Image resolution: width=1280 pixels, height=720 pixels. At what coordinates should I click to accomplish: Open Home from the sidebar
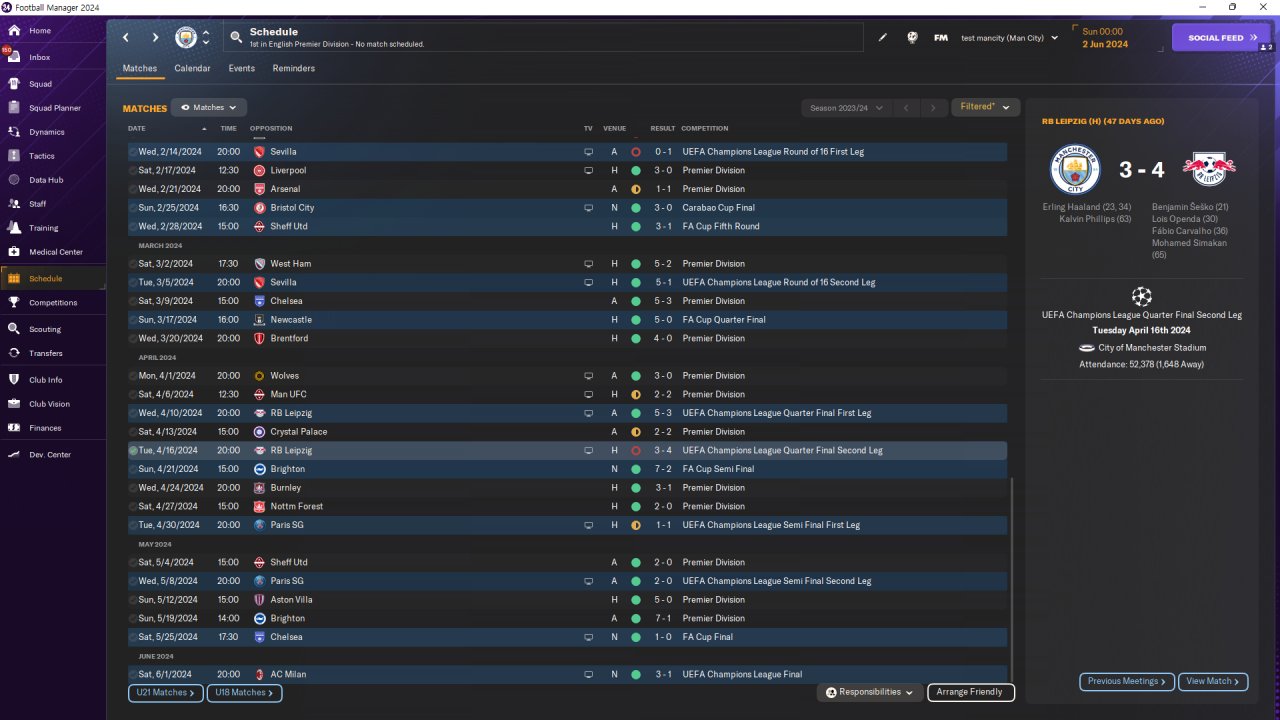(x=14, y=31)
